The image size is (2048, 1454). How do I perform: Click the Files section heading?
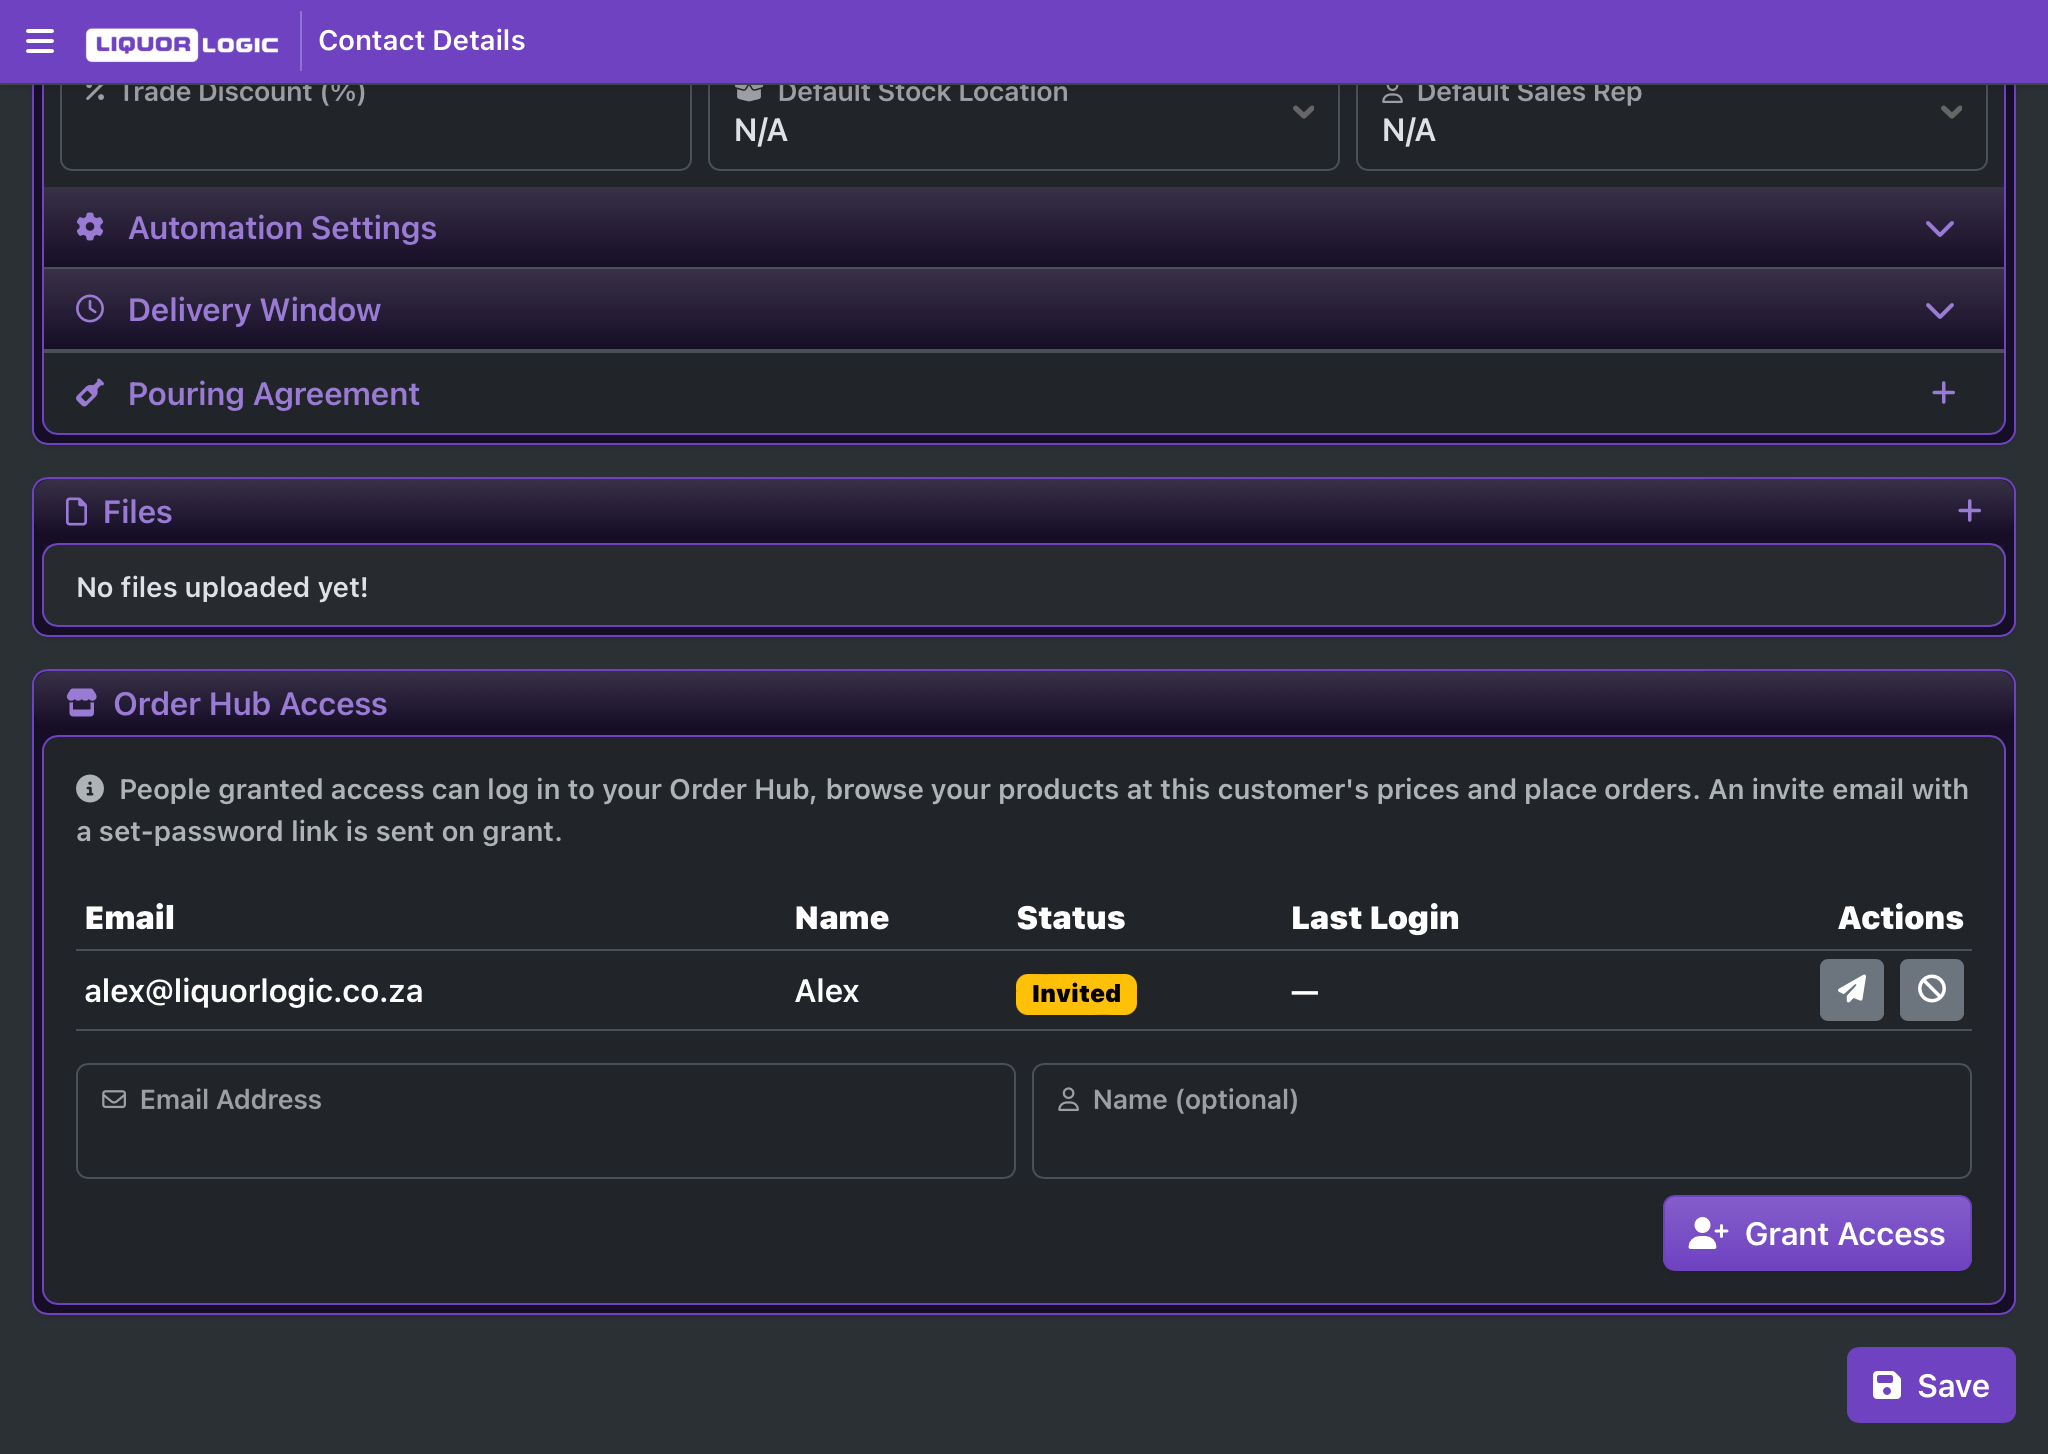pyautogui.click(x=138, y=512)
